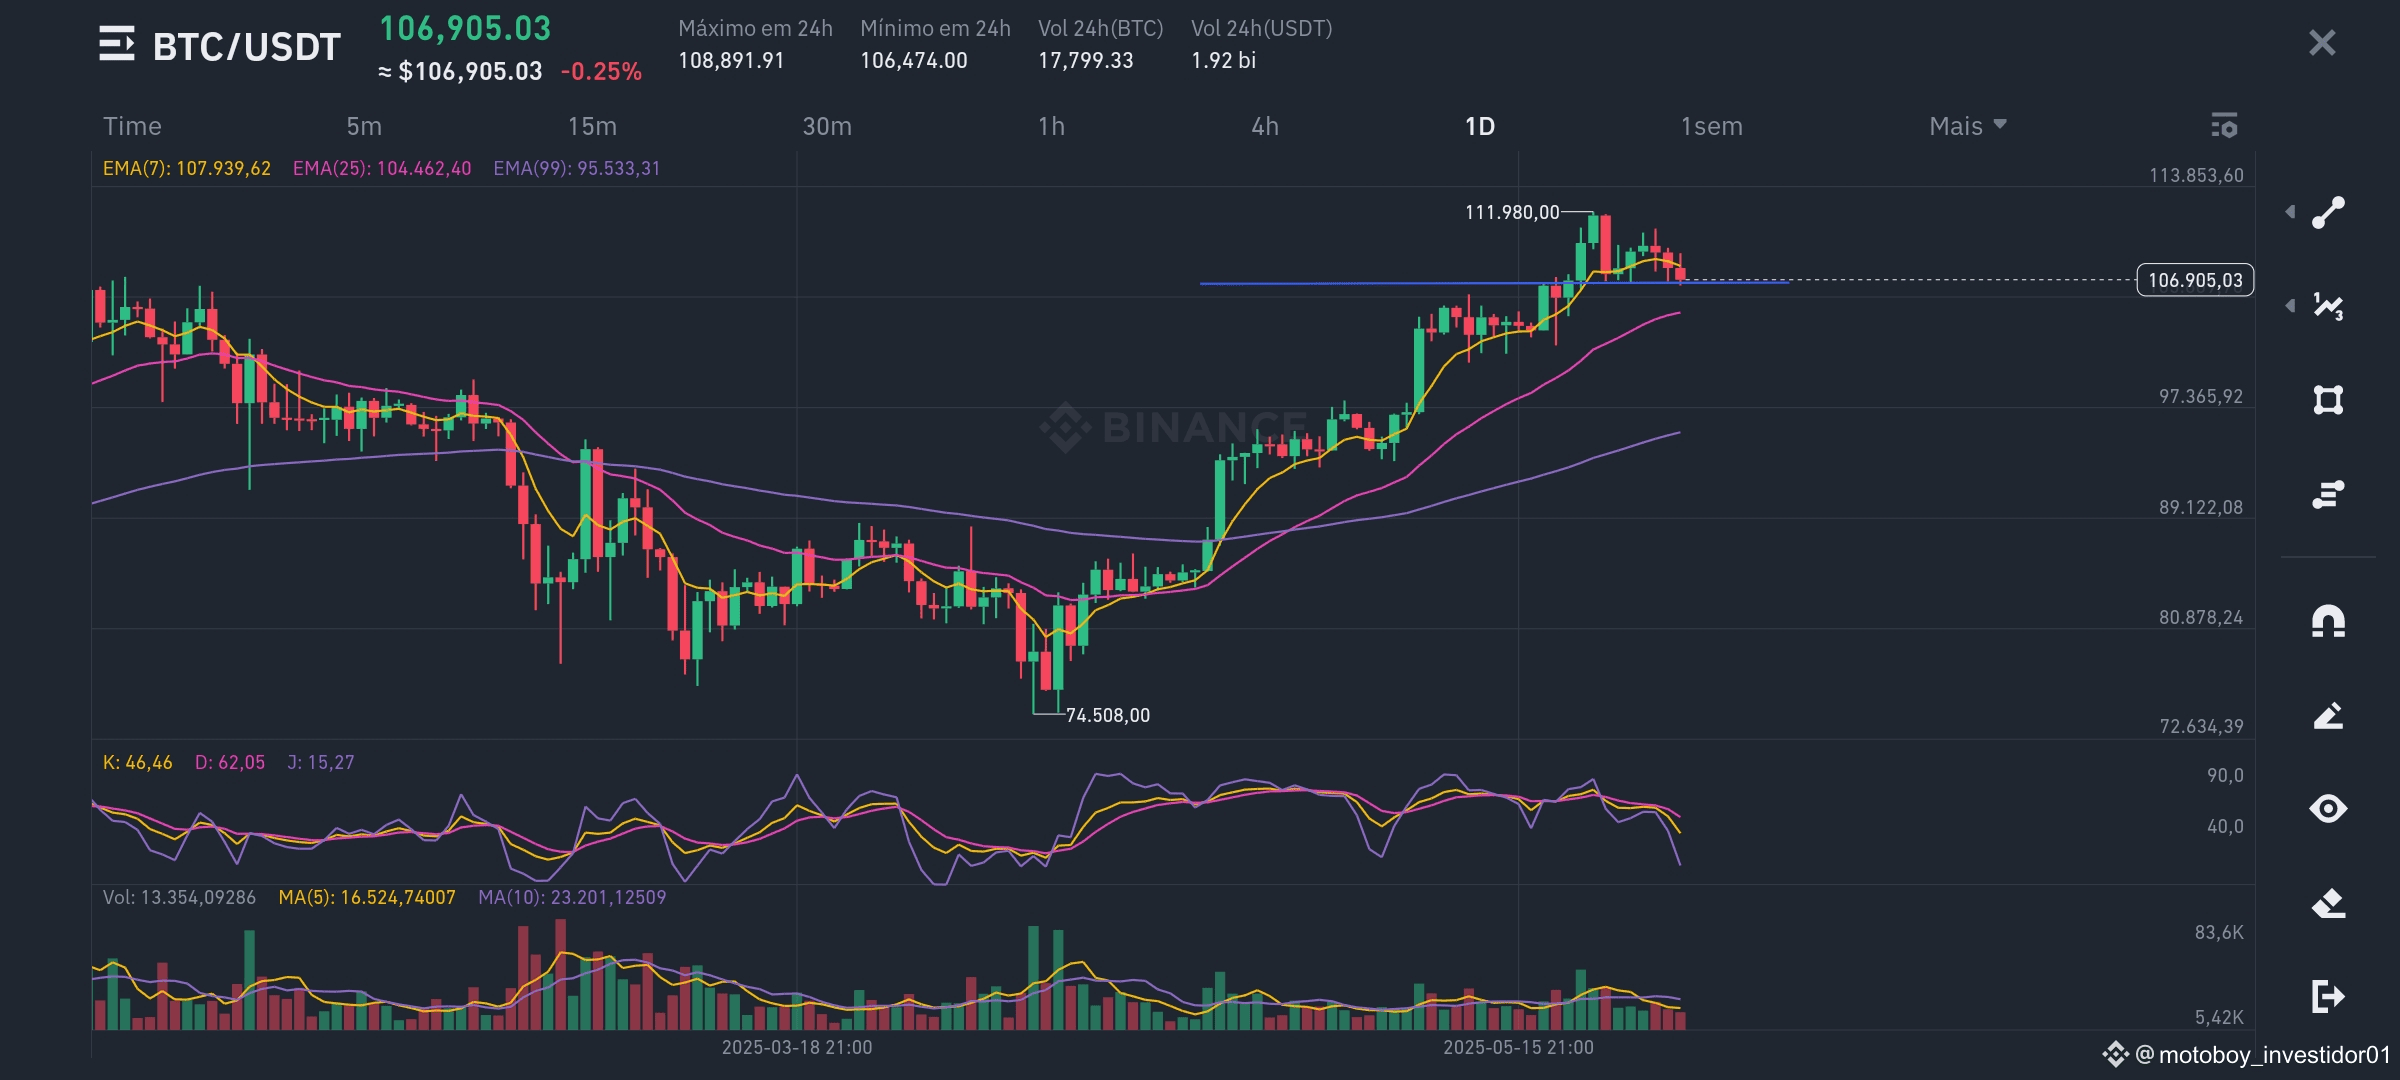Switch to the 15m timeframe

592,126
